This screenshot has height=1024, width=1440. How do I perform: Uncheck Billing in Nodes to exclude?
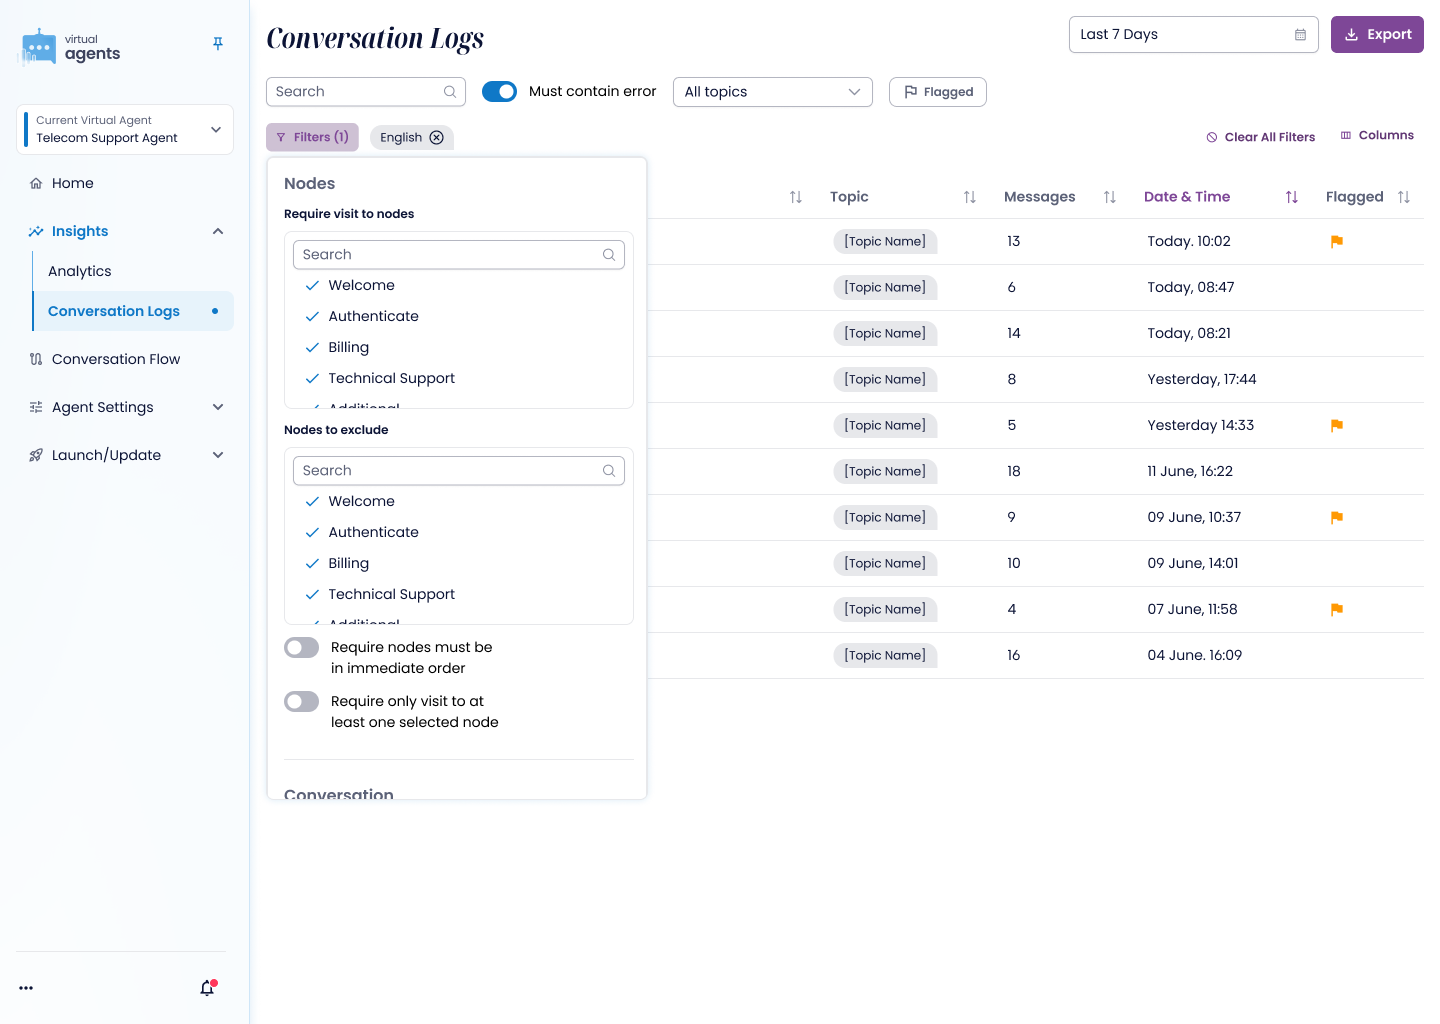coord(312,564)
